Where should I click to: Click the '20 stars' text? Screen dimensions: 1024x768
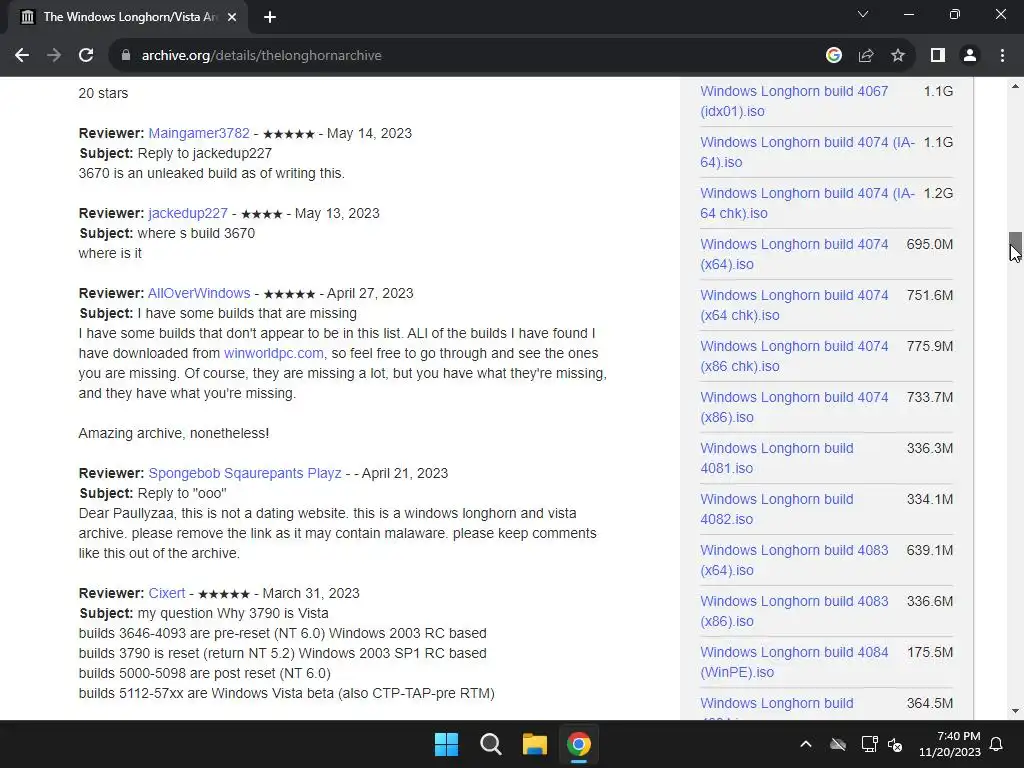[103, 93]
